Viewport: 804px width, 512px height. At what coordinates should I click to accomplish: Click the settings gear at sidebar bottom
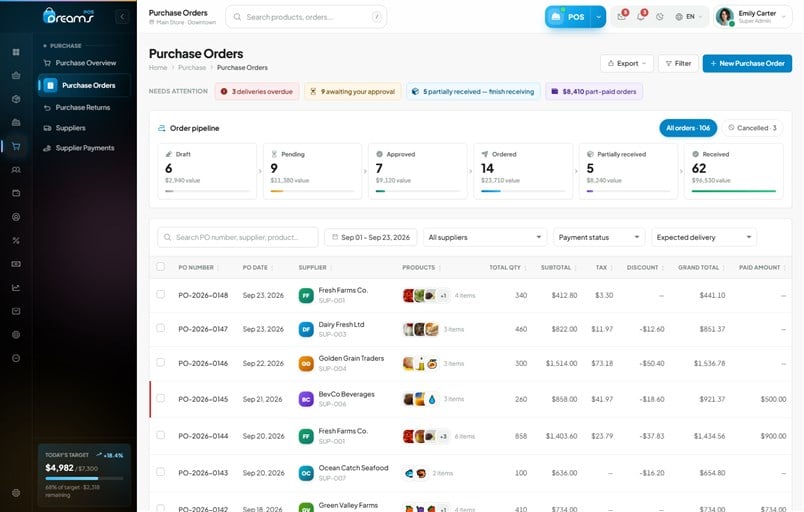pyautogui.click(x=16, y=493)
